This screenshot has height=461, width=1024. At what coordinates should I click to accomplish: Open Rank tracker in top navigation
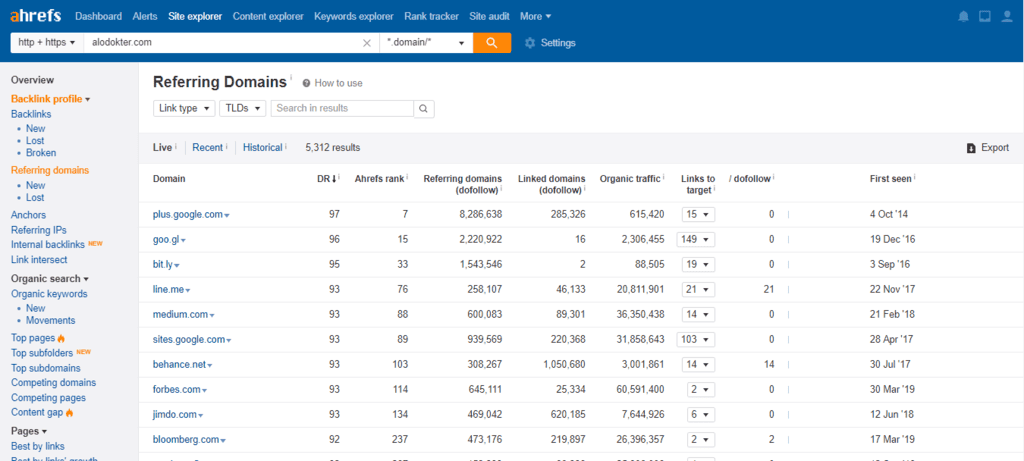pos(432,16)
